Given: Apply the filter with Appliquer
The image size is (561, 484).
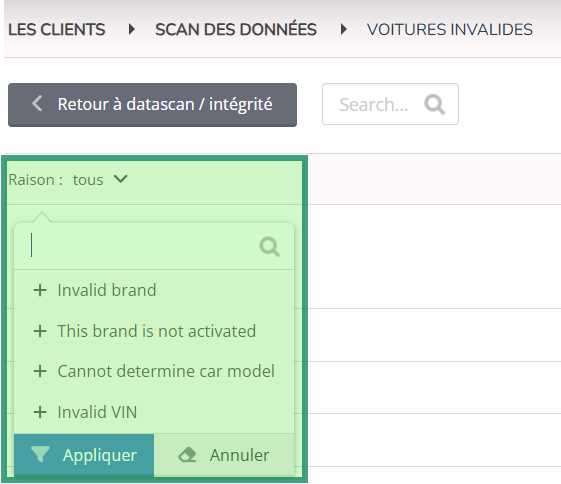Looking at the screenshot, I should (x=84, y=455).
